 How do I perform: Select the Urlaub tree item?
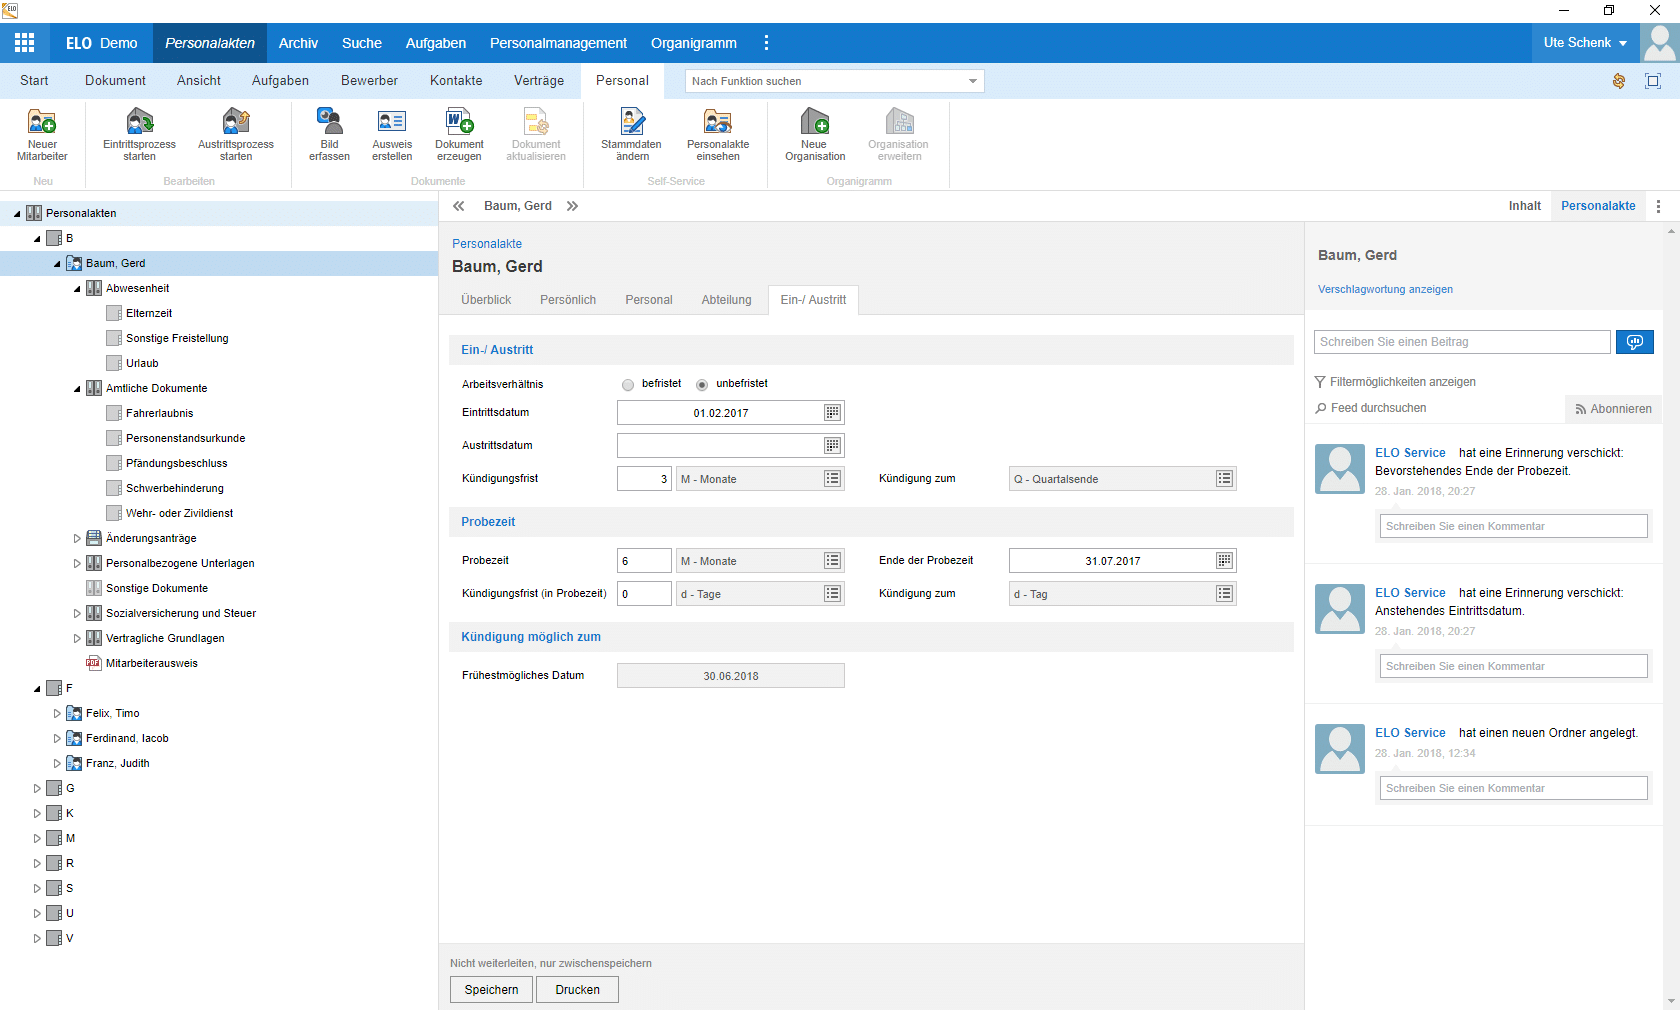[142, 363]
